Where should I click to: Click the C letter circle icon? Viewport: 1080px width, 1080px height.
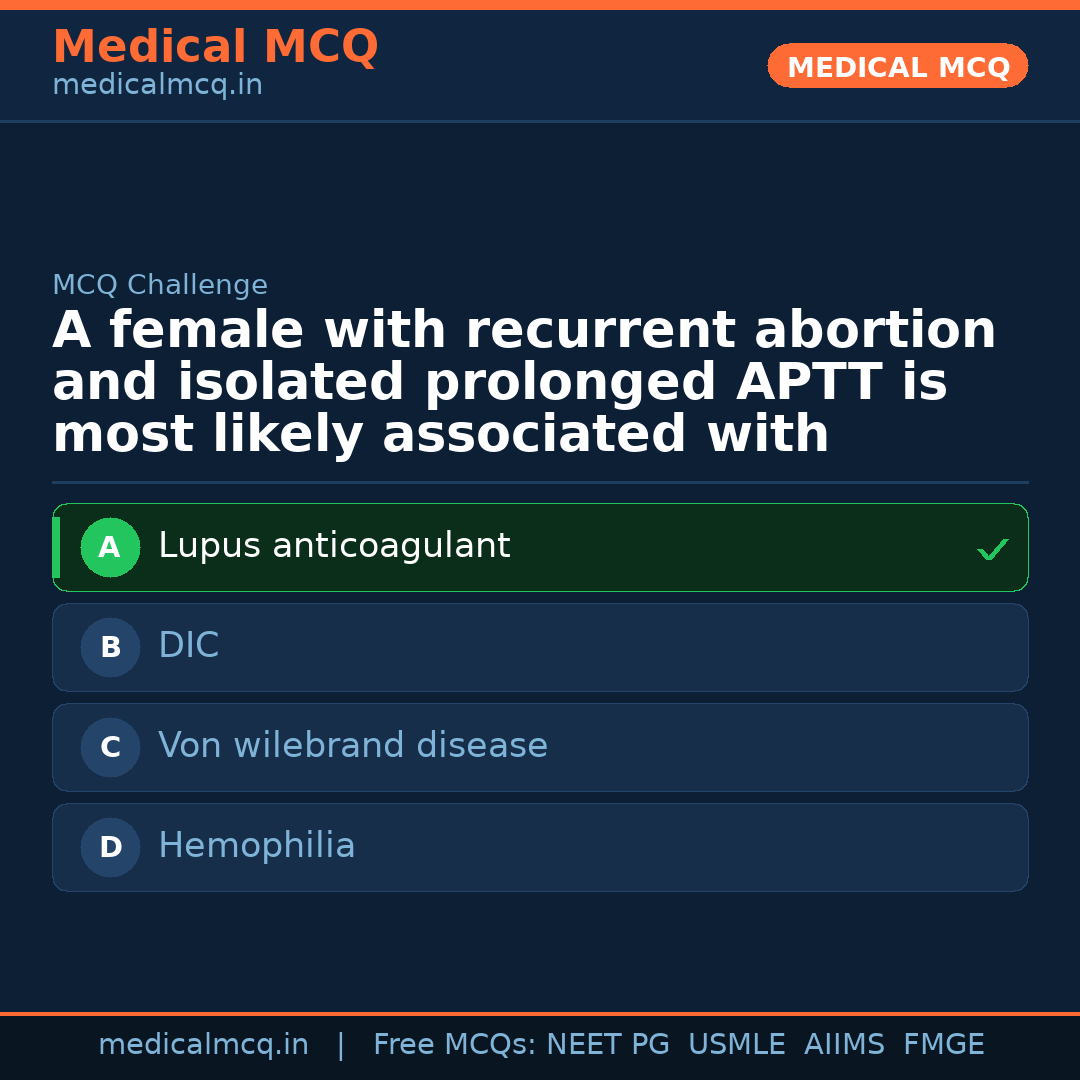110,747
